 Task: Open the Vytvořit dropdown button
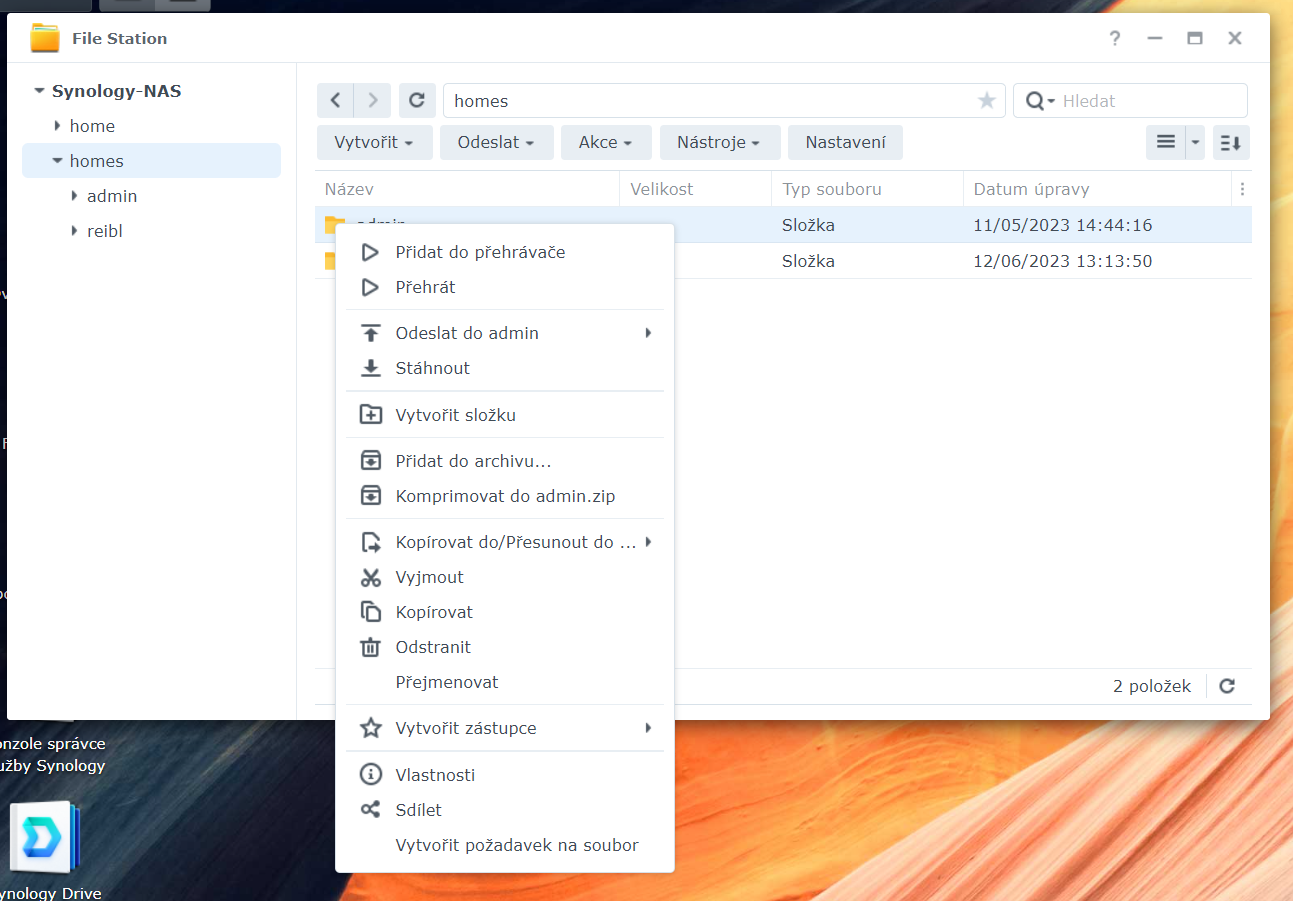tap(374, 142)
